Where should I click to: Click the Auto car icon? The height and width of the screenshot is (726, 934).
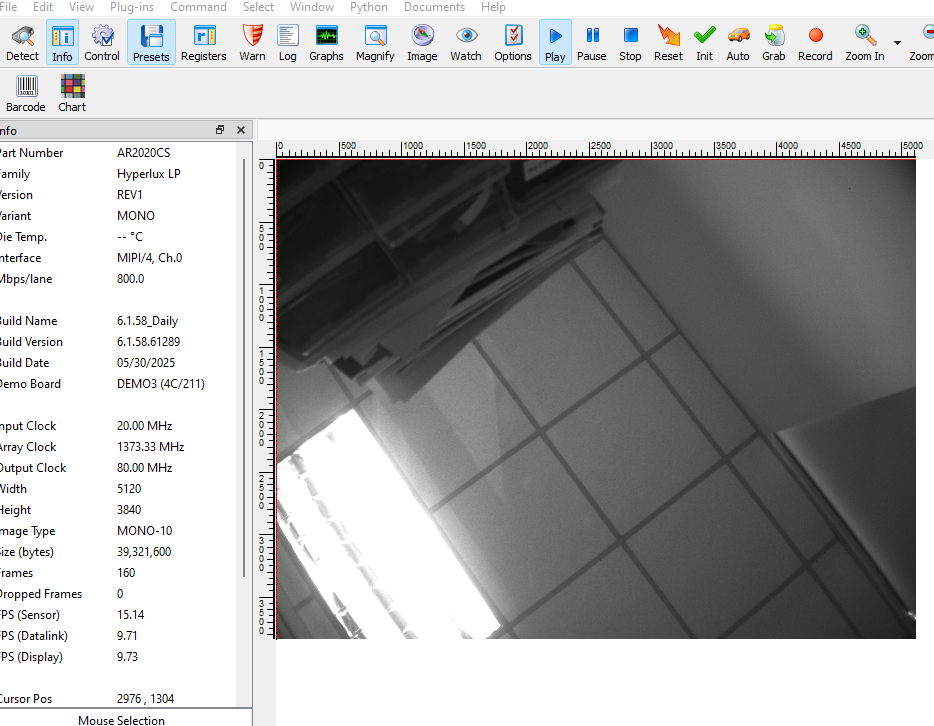[x=738, y=42]
